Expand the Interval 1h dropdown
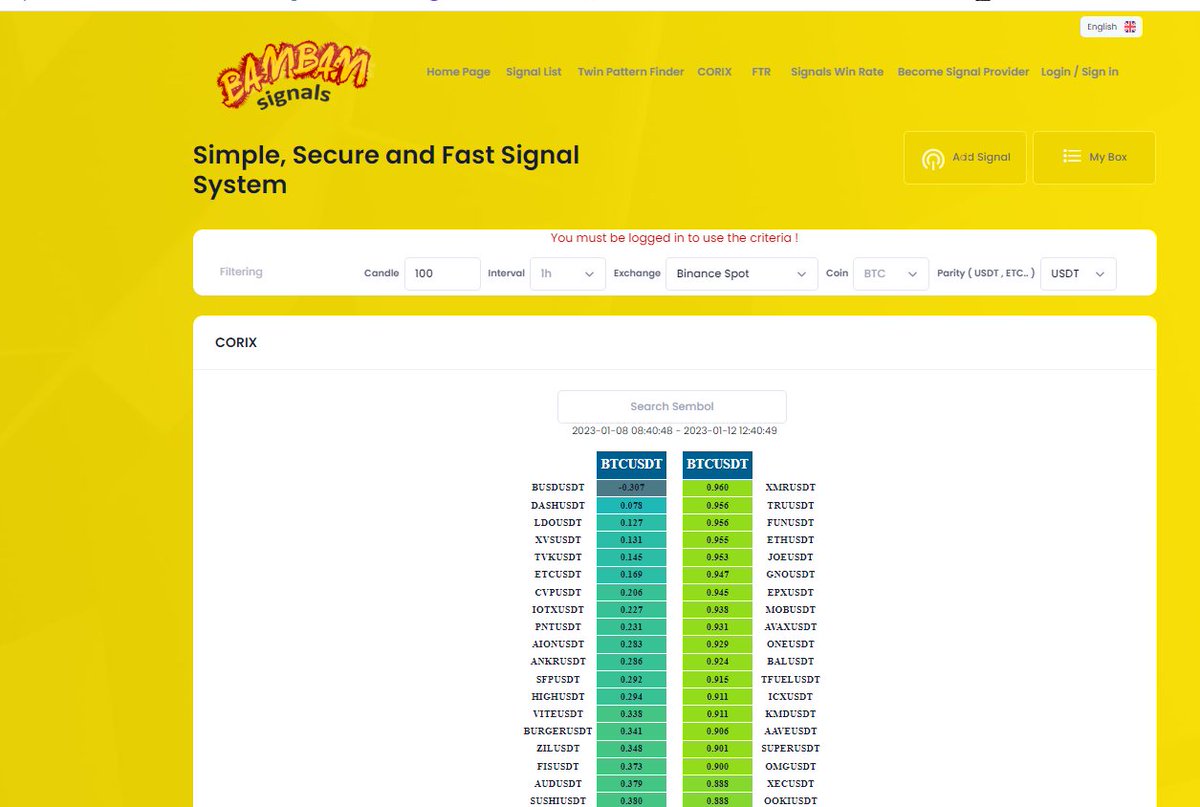The image size is (1200, 807). coord(567,273)
